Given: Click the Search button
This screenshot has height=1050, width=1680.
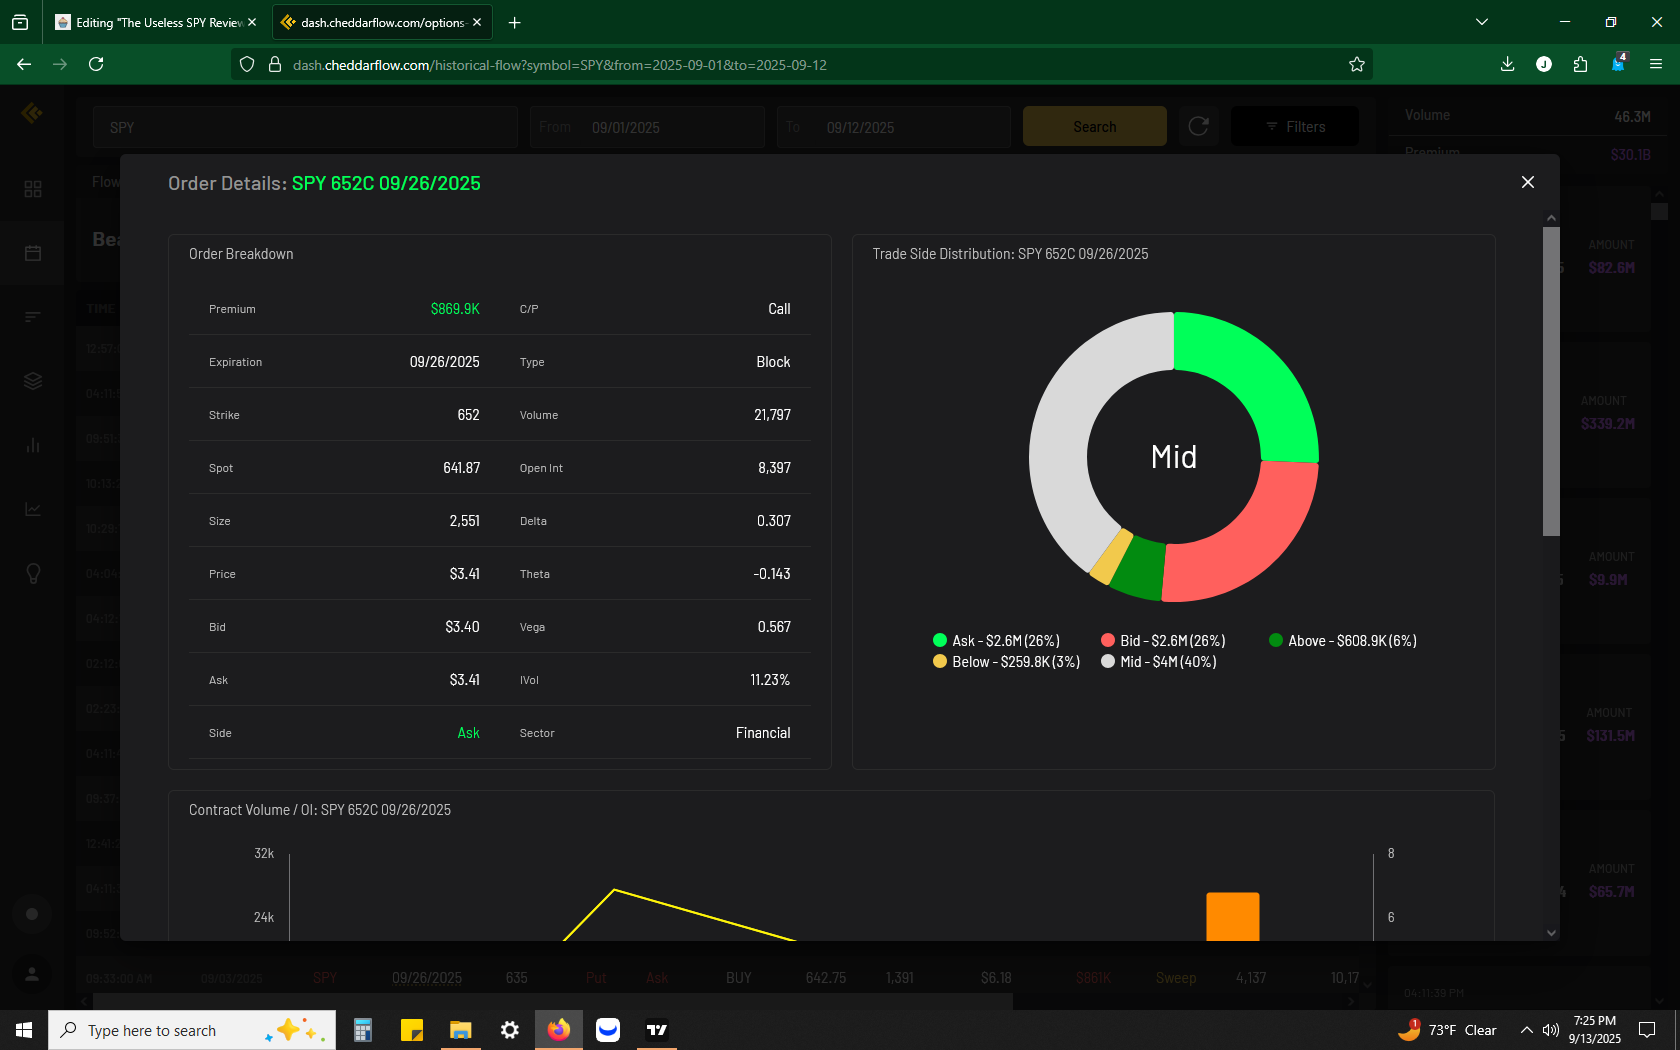Looking at the screenshot, I should [x=1094, y=126].
